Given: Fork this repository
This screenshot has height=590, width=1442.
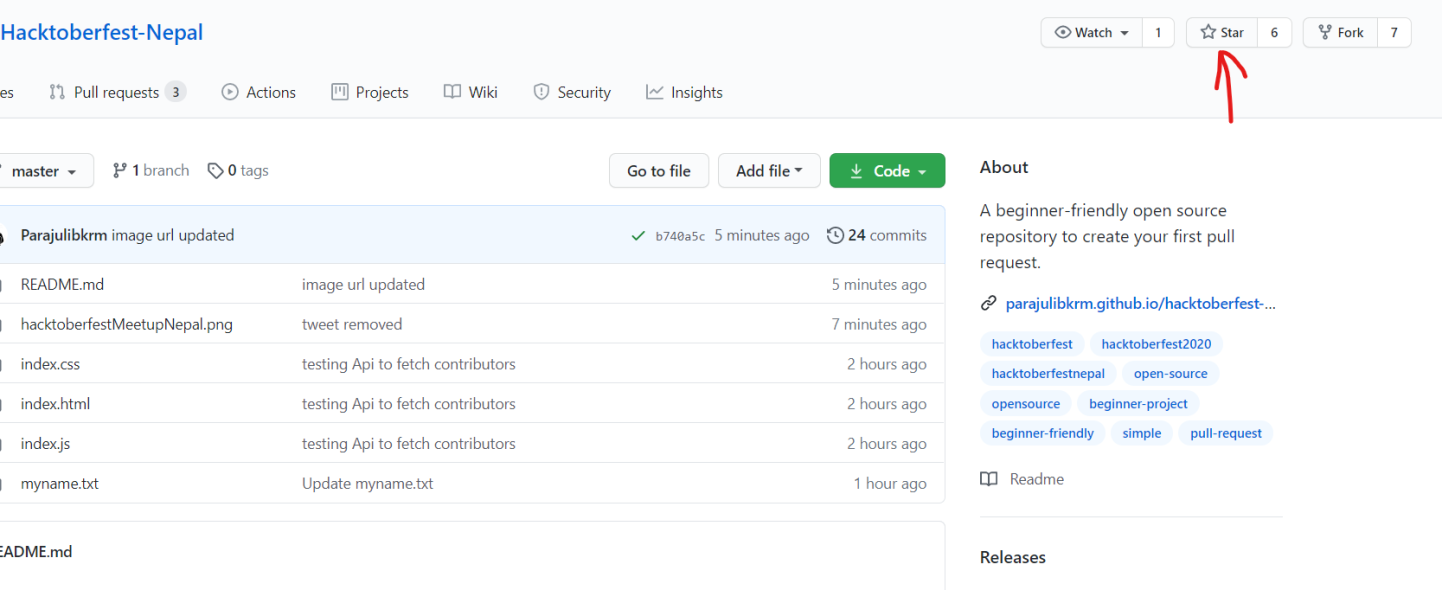Looking at the screenshot, I should pos(1340,33).
